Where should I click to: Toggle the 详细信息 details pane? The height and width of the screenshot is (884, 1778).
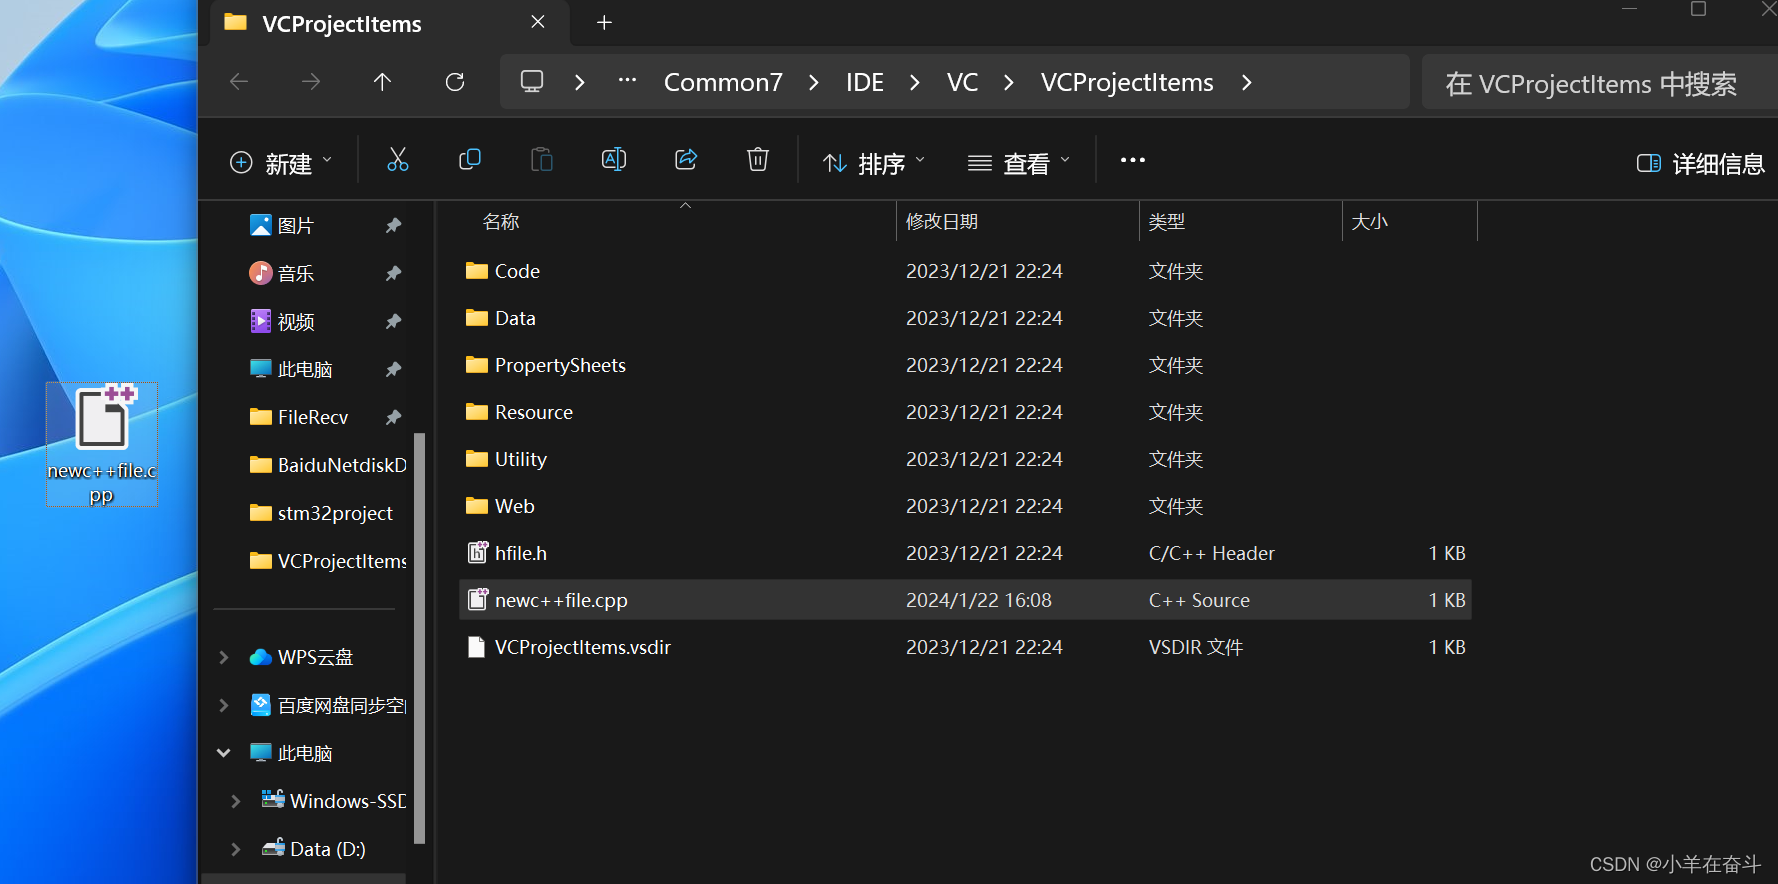tap(1700, 163)
